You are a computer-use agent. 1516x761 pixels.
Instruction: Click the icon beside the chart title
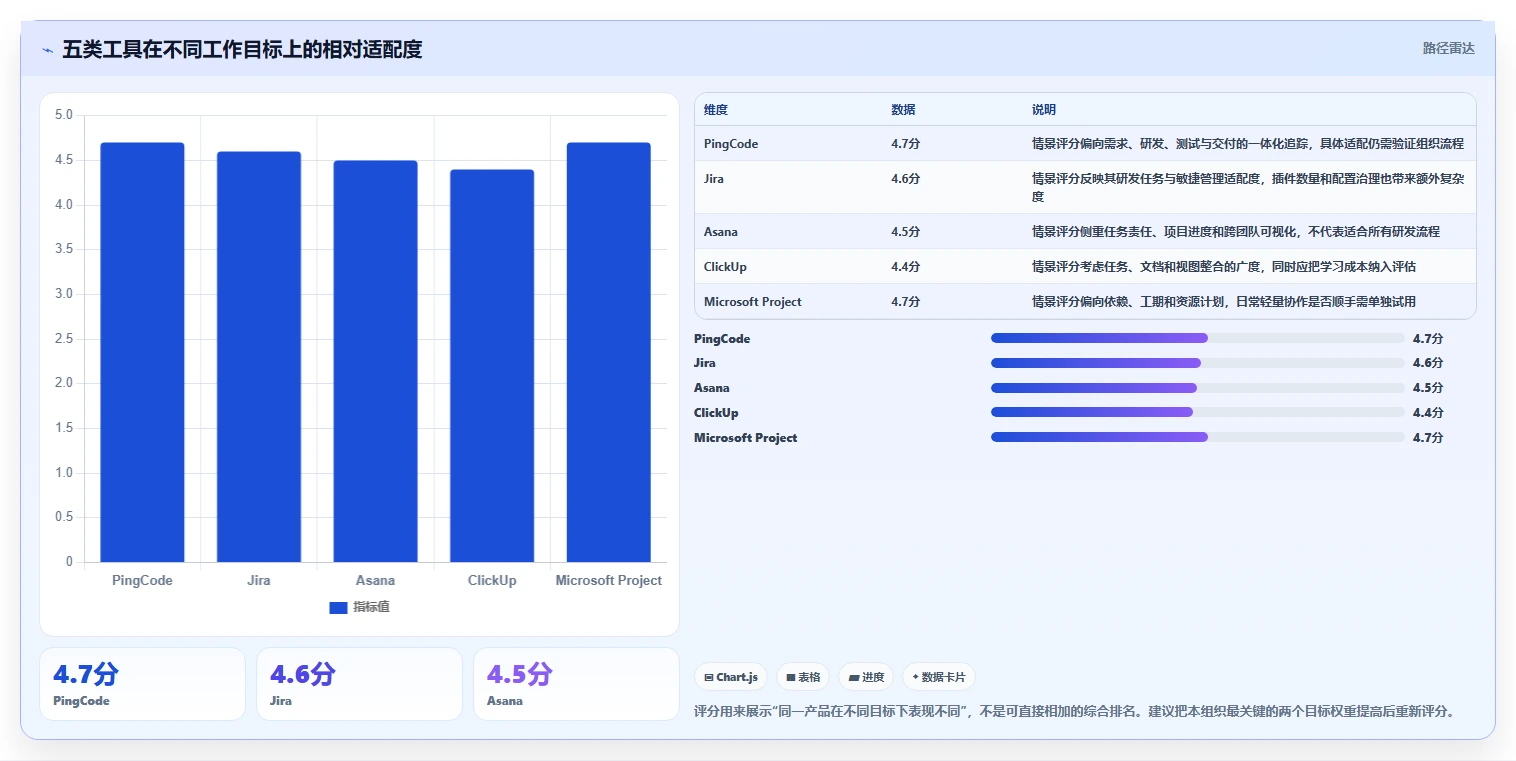point(47,50)
